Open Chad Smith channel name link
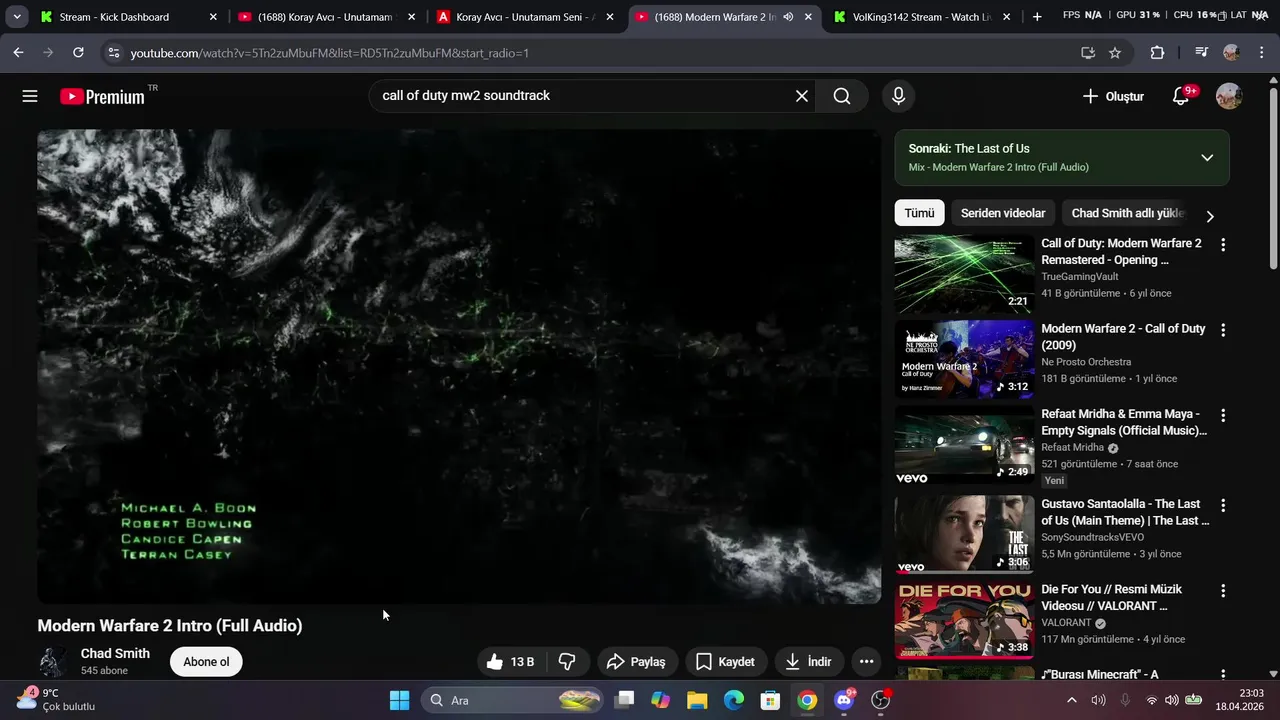 pyautogui.click(x=115, y=653)
